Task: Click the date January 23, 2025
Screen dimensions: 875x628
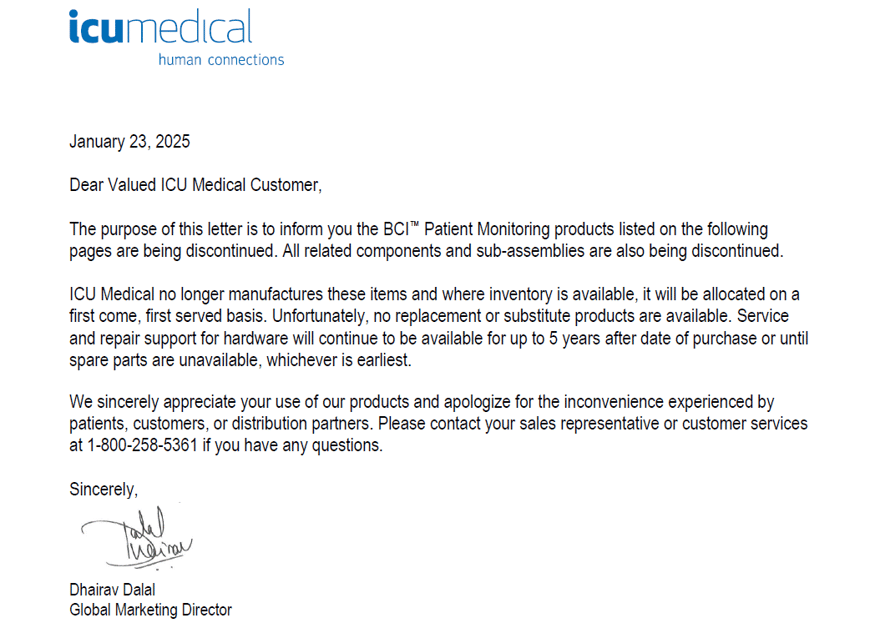Action: [x=129, y=142]
